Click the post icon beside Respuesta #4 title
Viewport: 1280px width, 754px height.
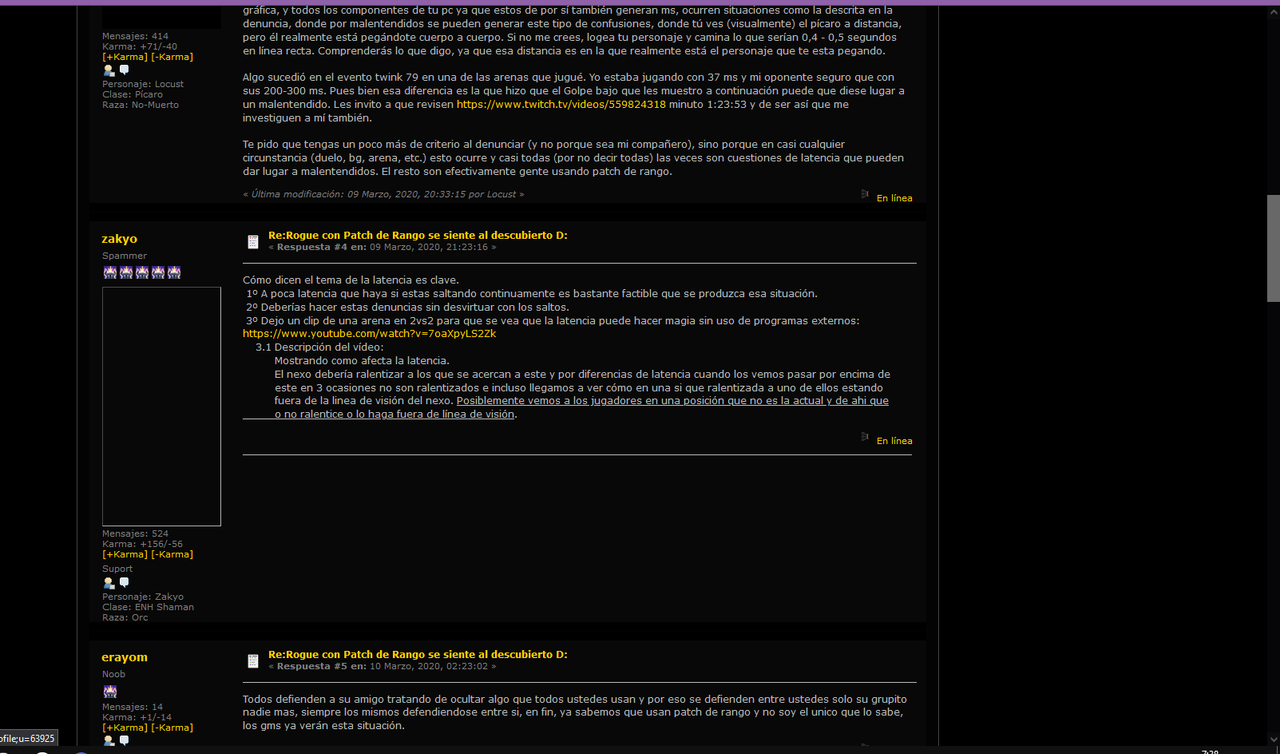[253, 241]
